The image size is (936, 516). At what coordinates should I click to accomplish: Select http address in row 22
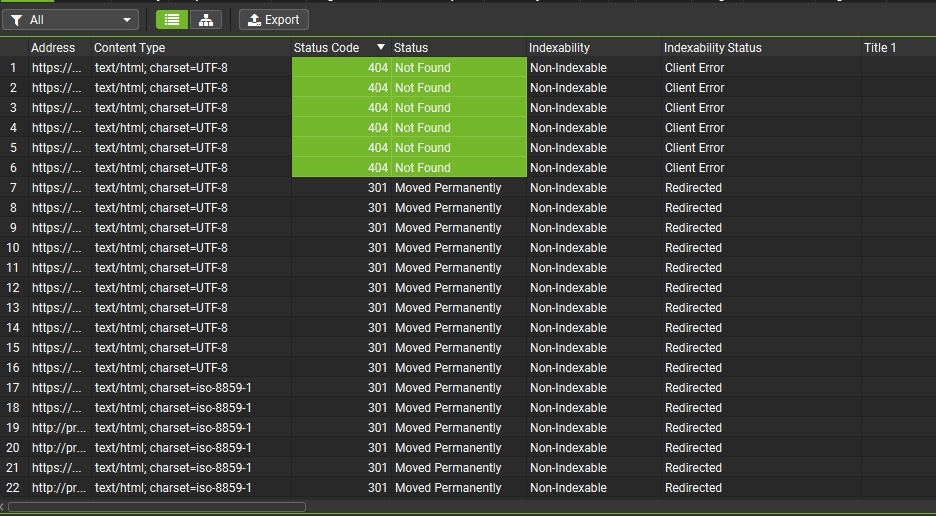pos(60,488)
